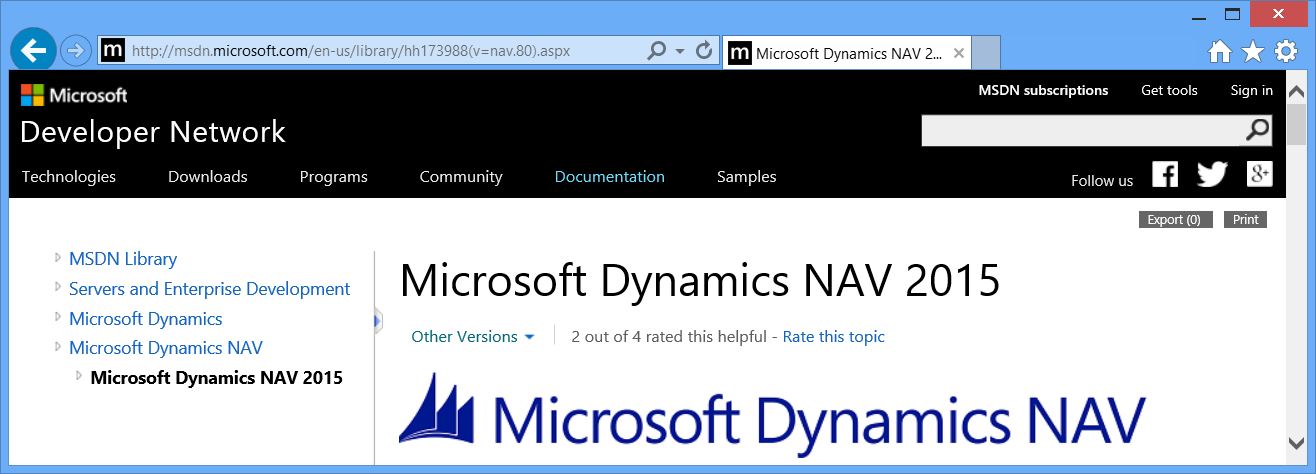Viewport: 1316px width, 474px height.
Task: Open the Documentation menu
Action: click(x=610, y=177)
